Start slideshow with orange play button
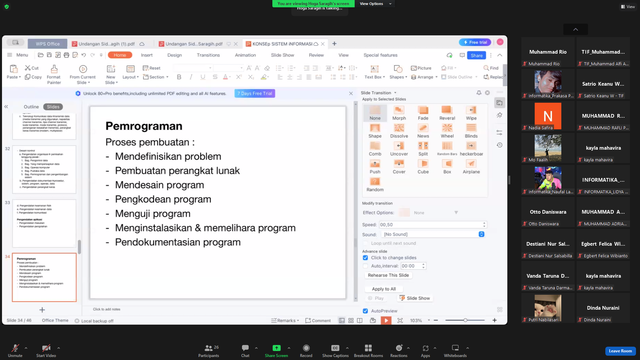Viewport: 640px width, 360px height. (386, 320)
